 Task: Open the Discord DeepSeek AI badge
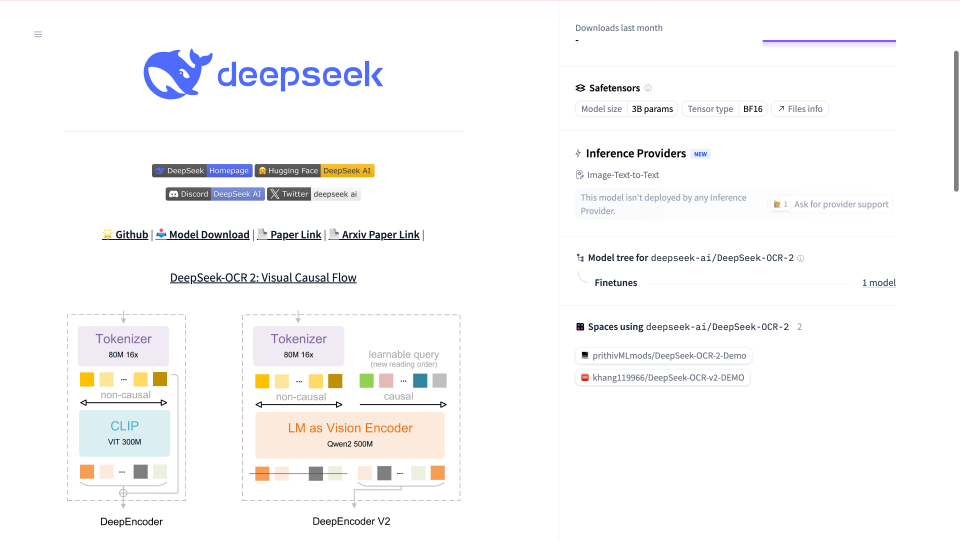click(215, 194)
